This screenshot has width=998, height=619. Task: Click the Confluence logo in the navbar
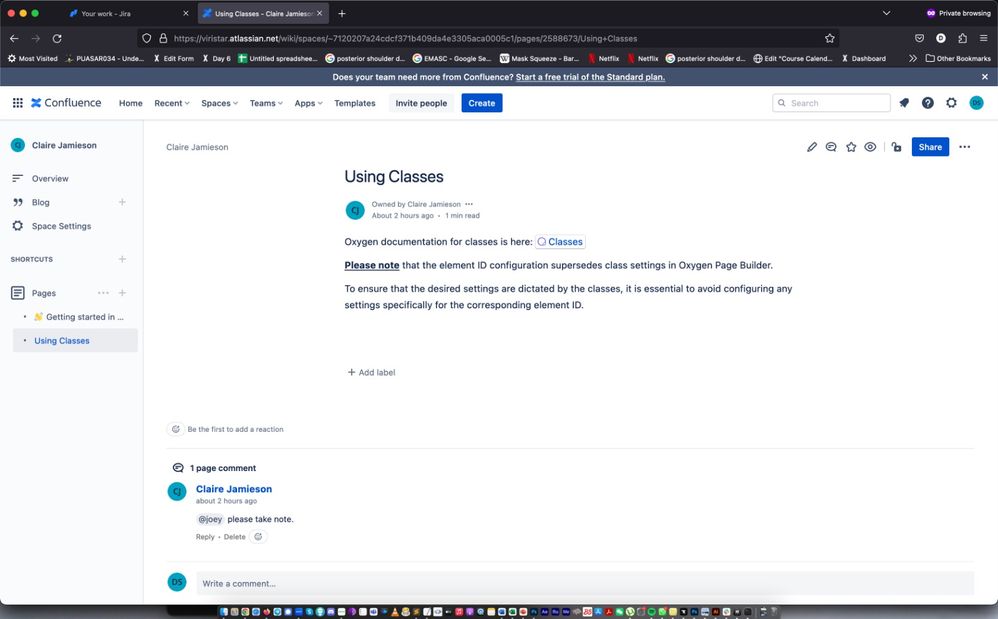(66, 102)
